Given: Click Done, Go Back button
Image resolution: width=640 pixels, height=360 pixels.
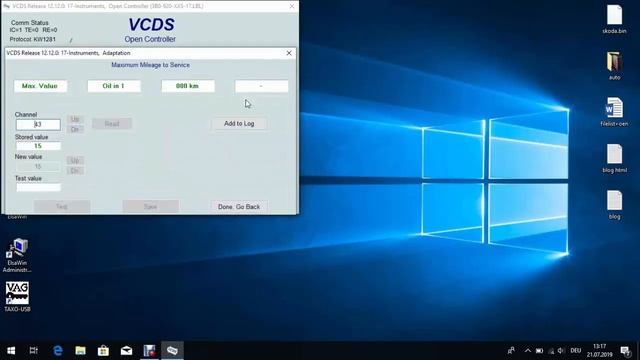Looking at the screenshot, I should (239, 207).
